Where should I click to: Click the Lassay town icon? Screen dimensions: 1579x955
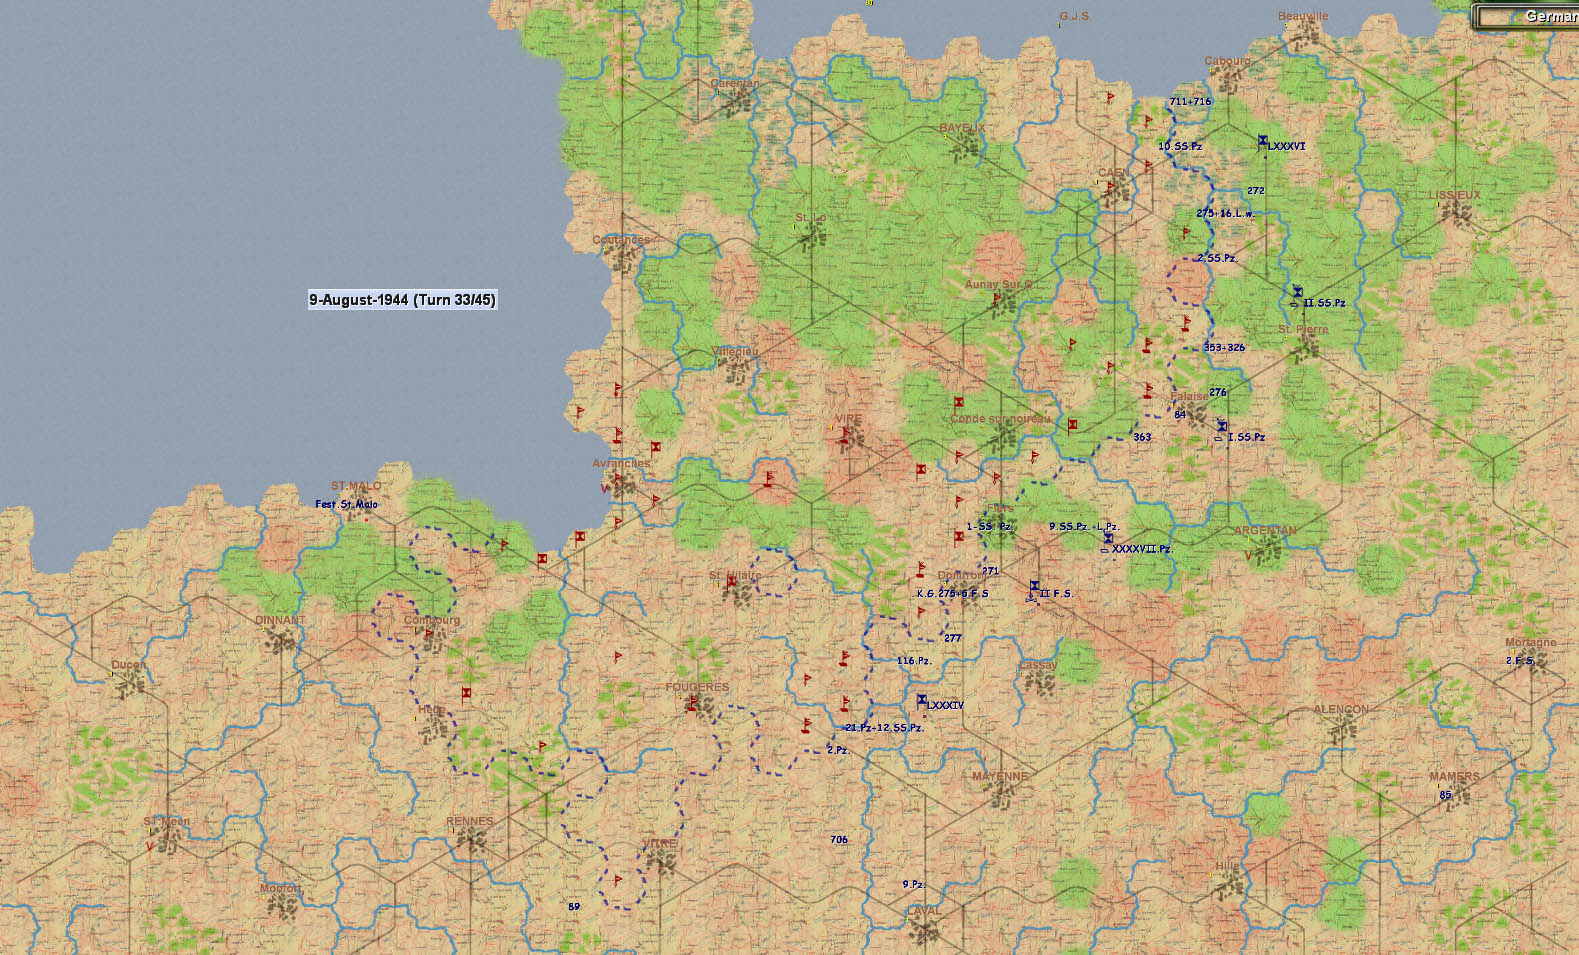point(1040,683)
